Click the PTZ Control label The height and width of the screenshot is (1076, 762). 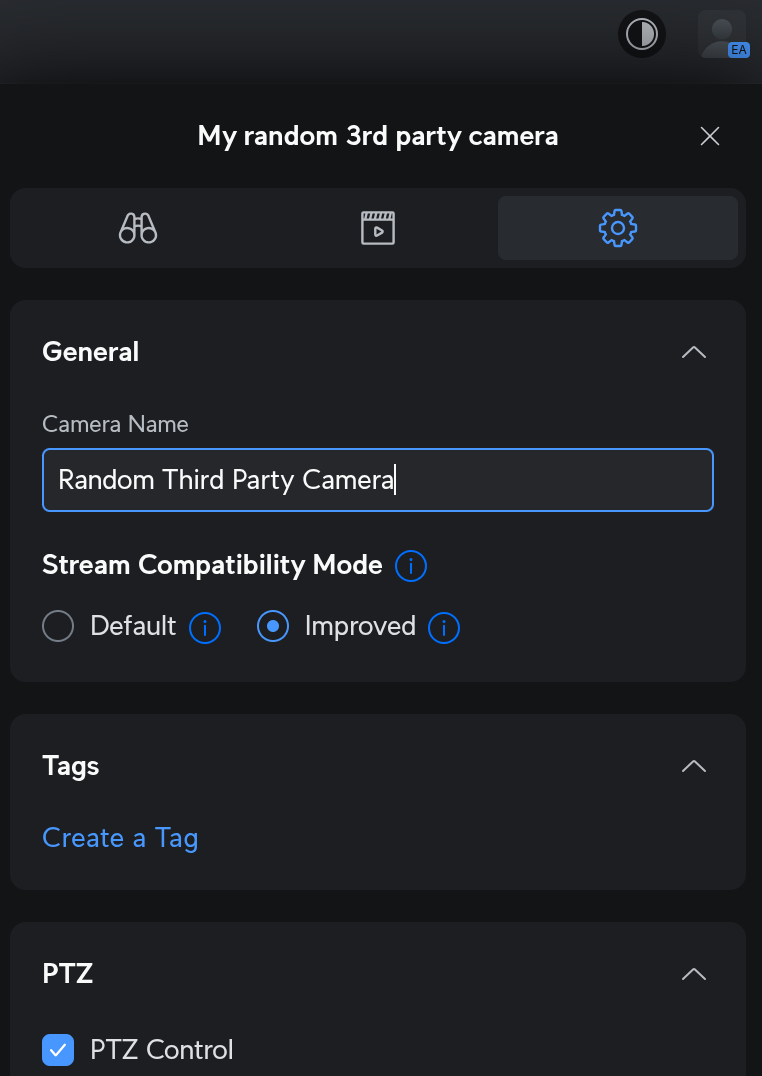pyautogui.click(x=162, y=1050)
